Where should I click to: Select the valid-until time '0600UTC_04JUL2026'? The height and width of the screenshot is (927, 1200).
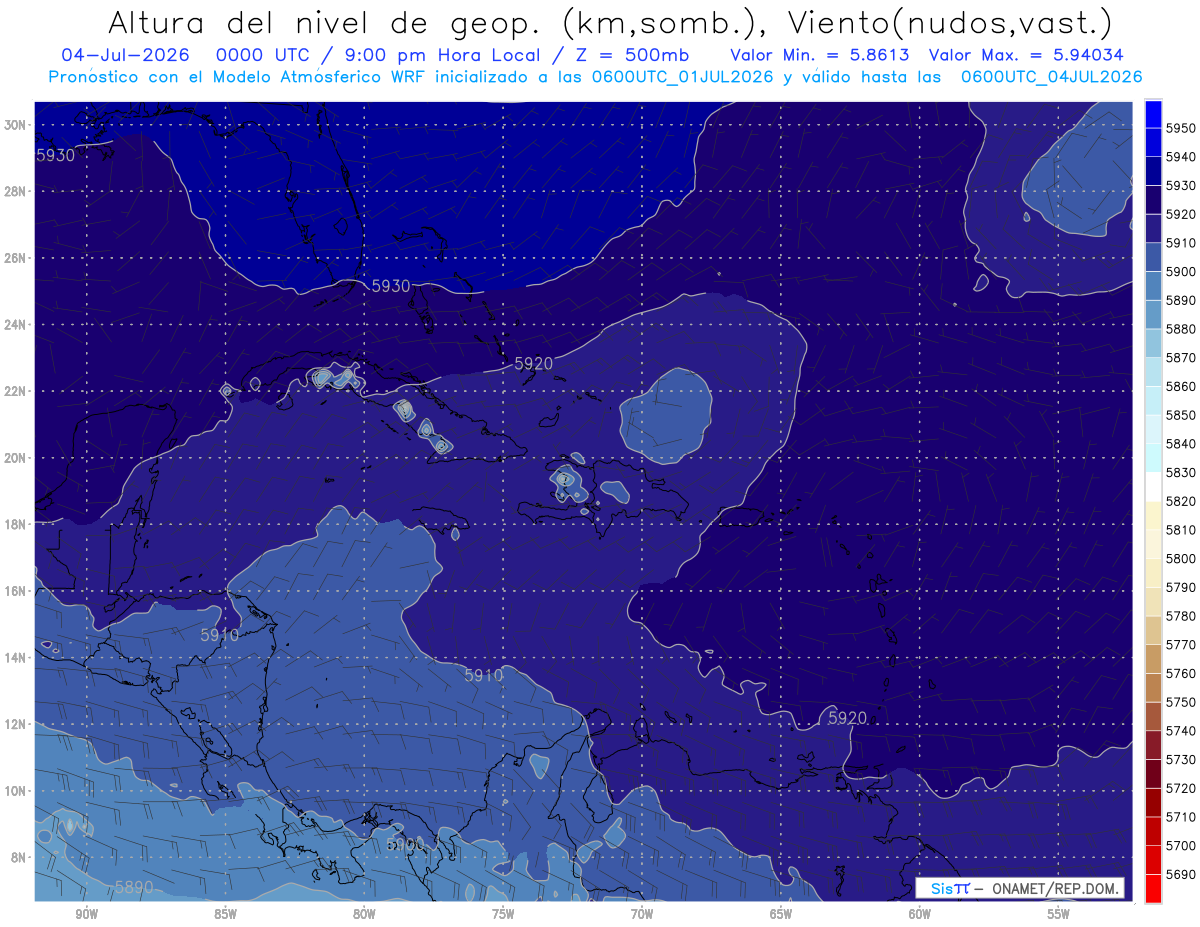1052,76
